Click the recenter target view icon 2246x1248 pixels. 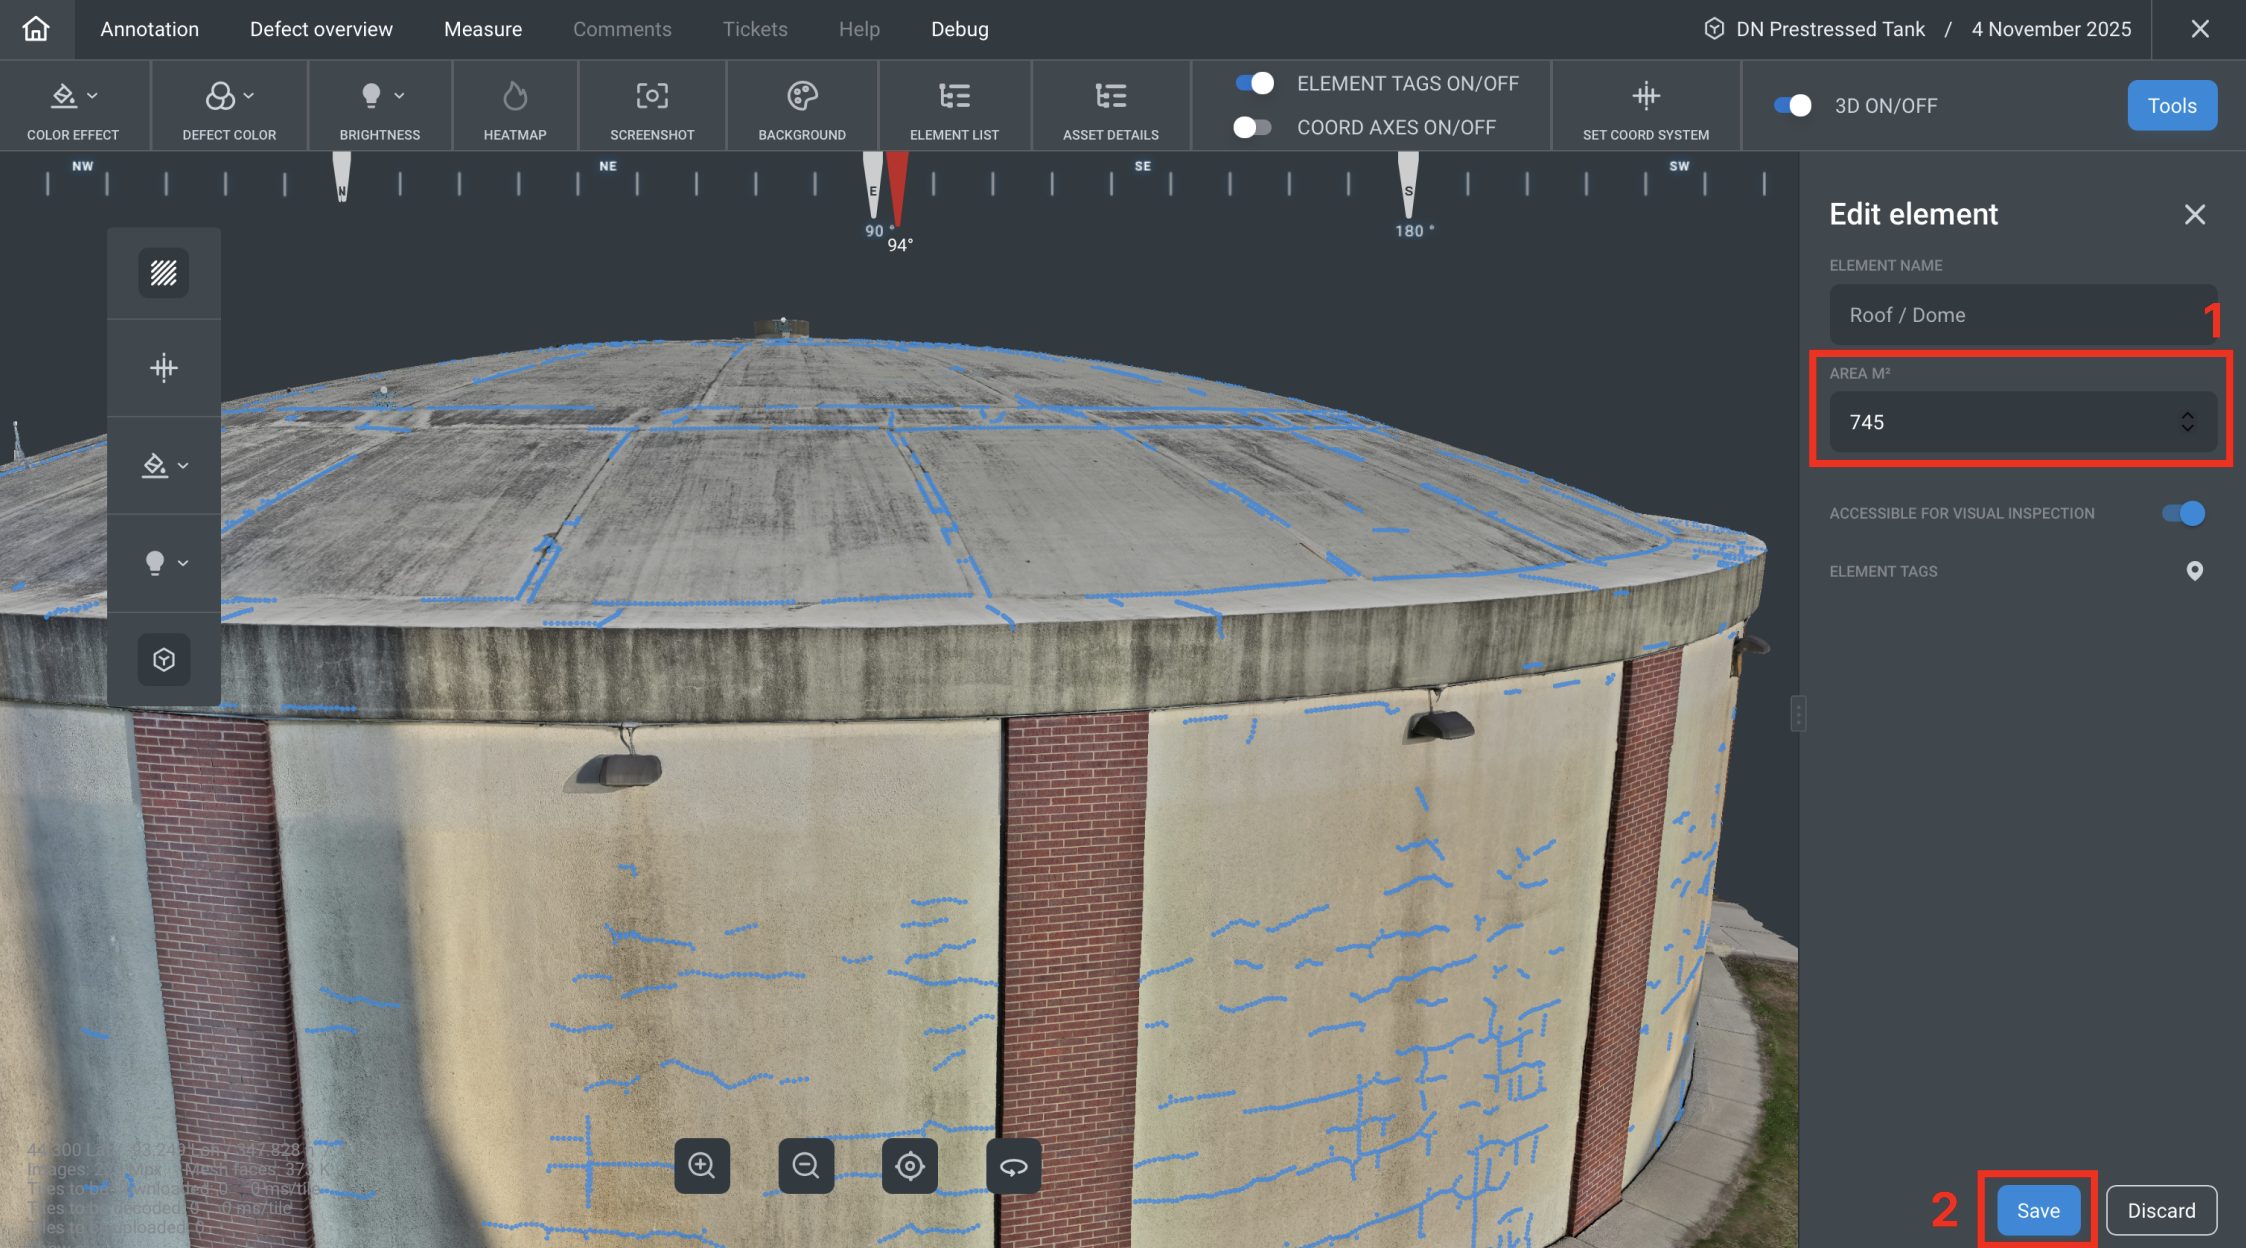[910, 1165]
